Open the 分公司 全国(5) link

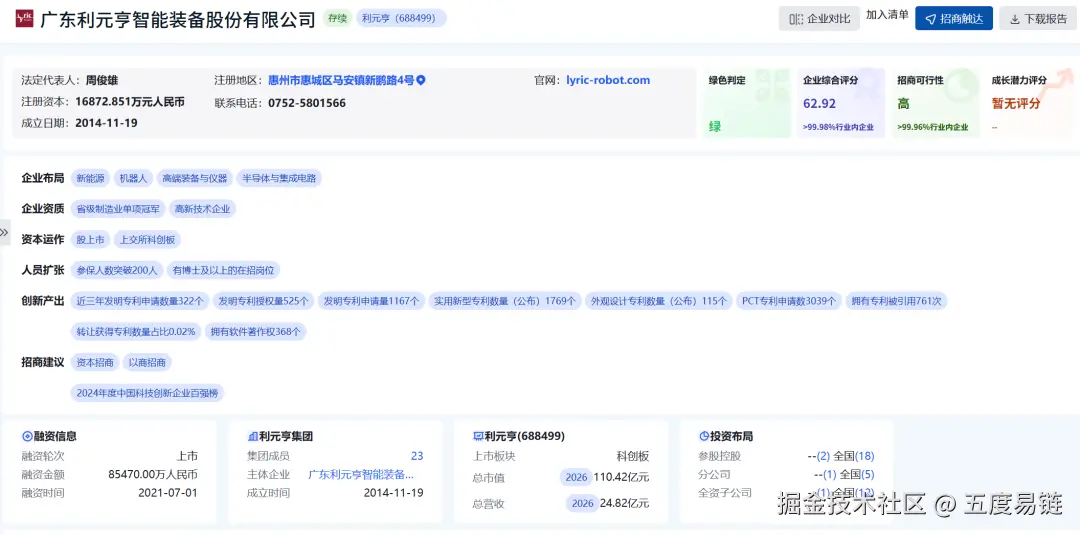pyautogui.click(x=857, y=474)
